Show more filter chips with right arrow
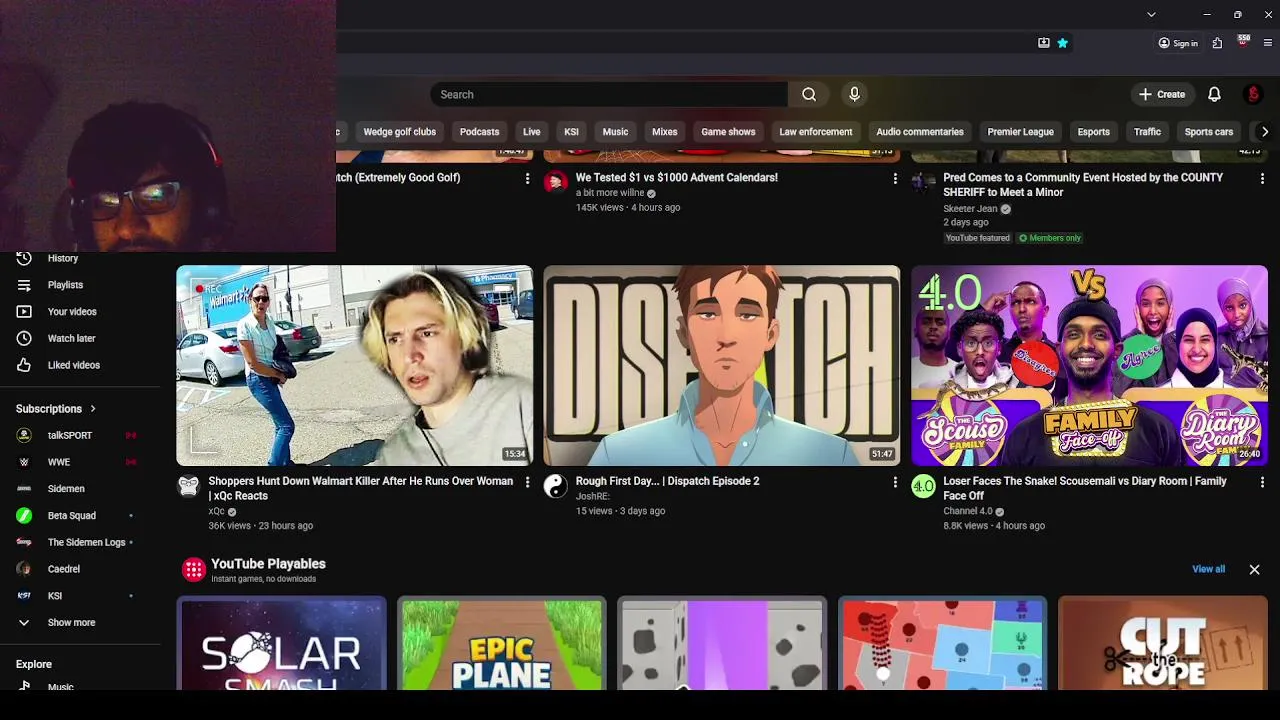 1264,132
